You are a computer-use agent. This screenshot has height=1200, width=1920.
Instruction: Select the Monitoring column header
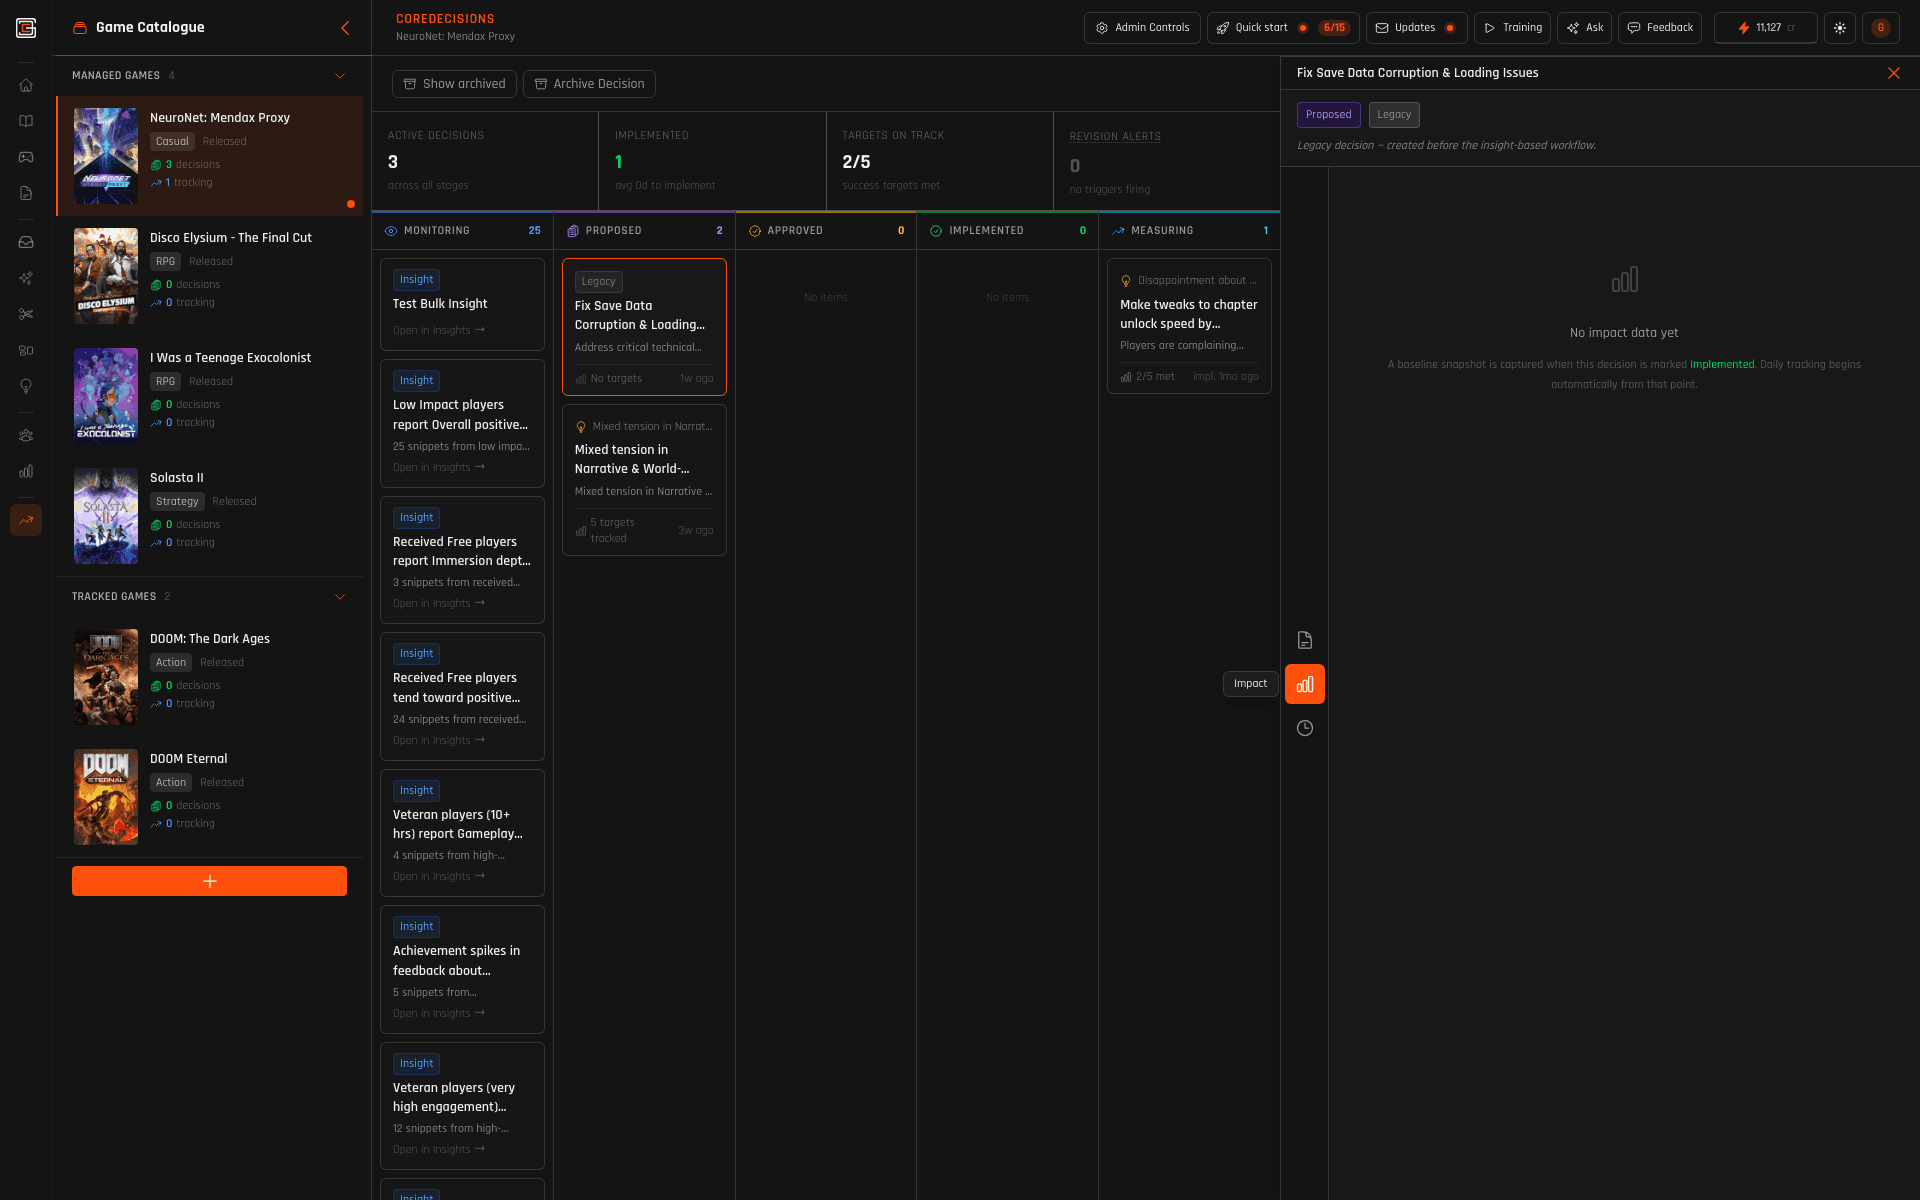click(x=437, y=231)
